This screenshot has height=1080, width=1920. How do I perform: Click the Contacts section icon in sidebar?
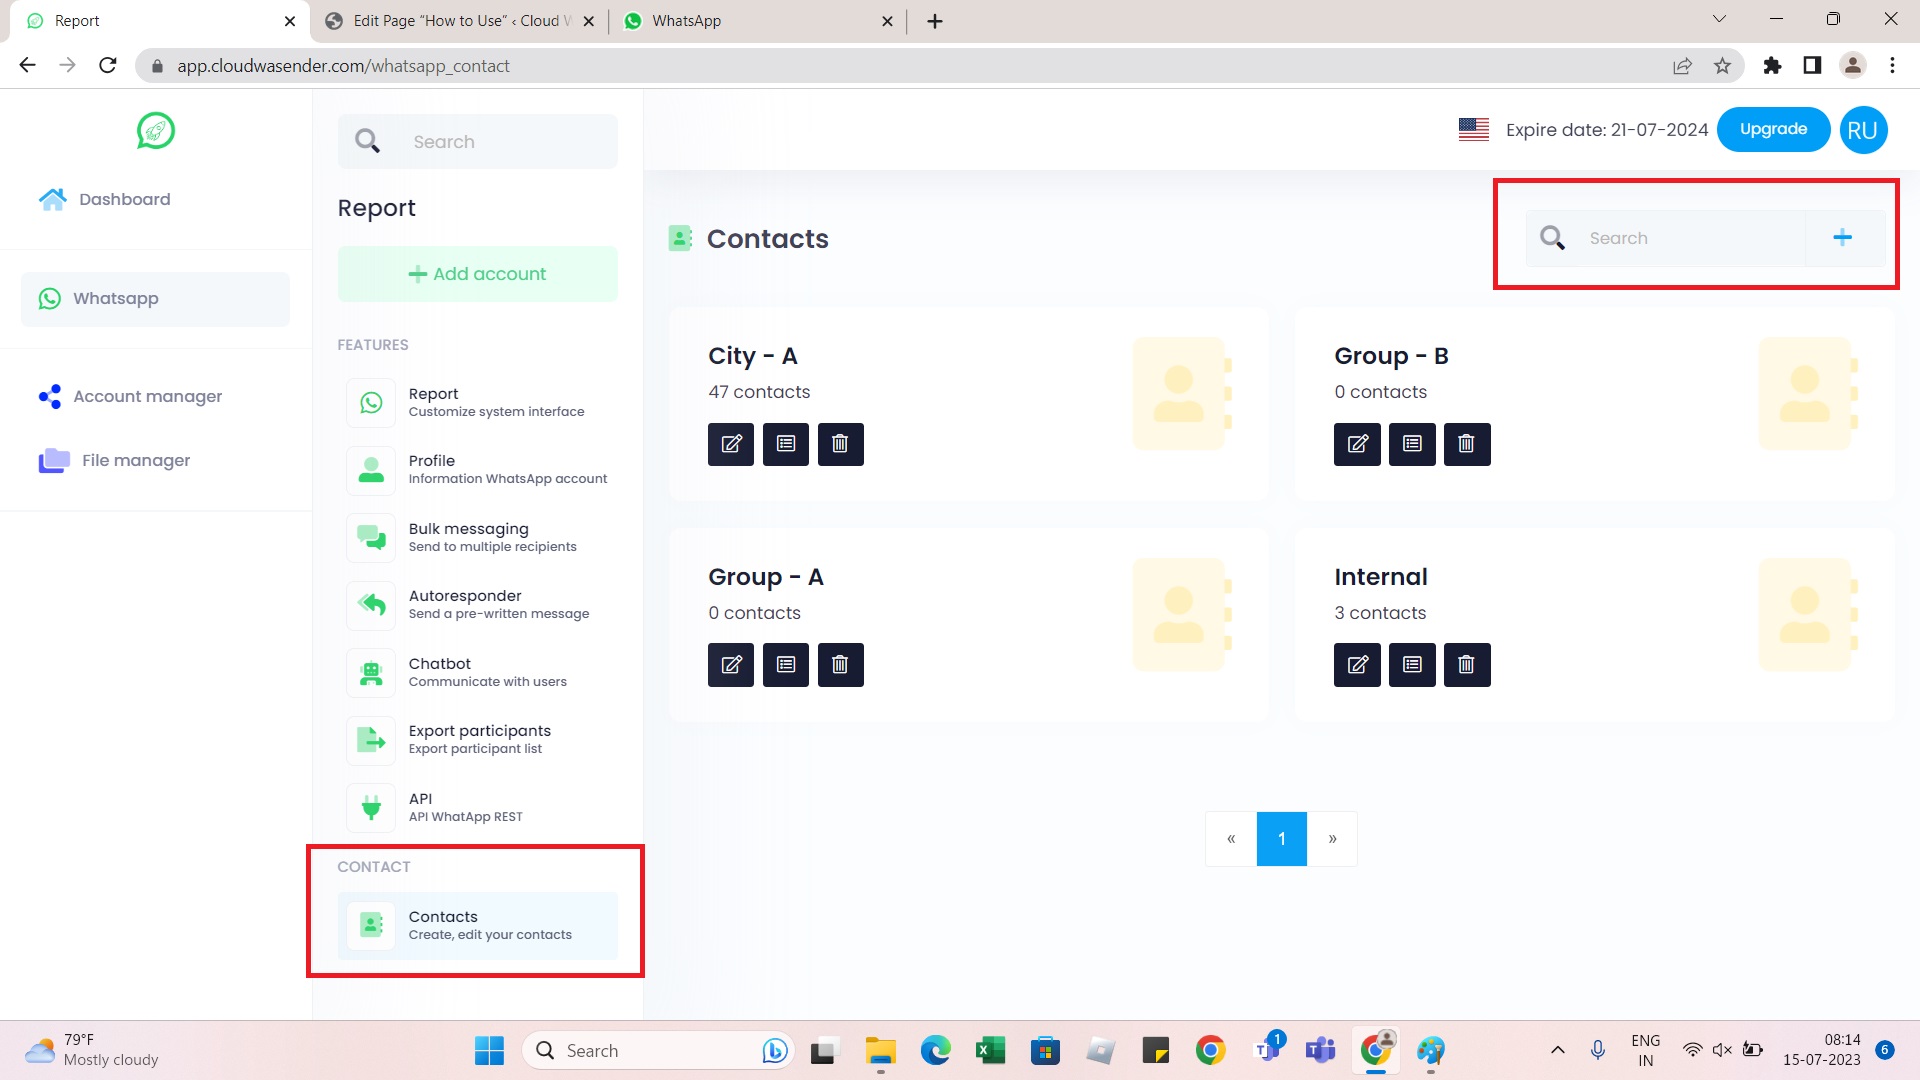371,923
